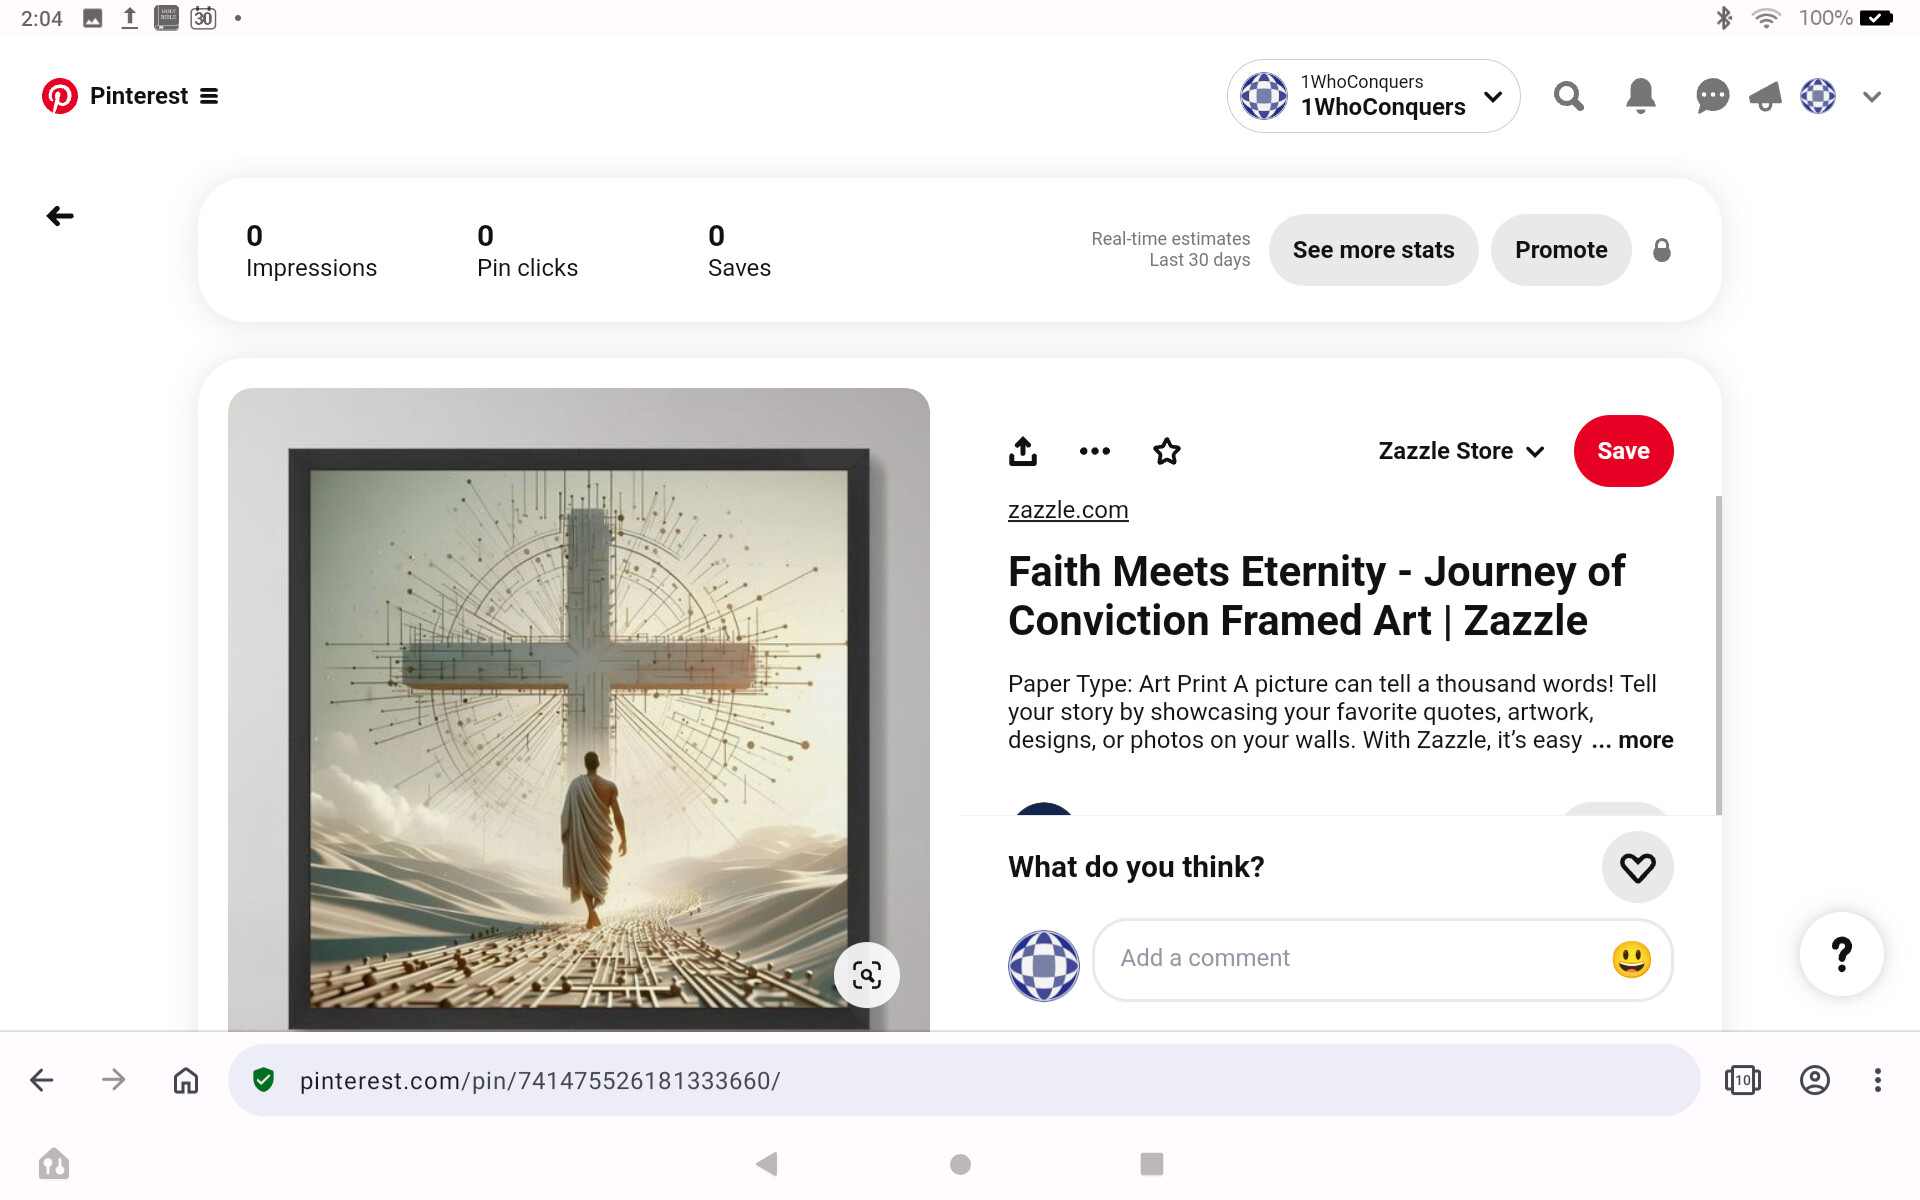The image size is (1920, 1200).
Task: Open the zazzle.com link
Action: point(1068,510)
